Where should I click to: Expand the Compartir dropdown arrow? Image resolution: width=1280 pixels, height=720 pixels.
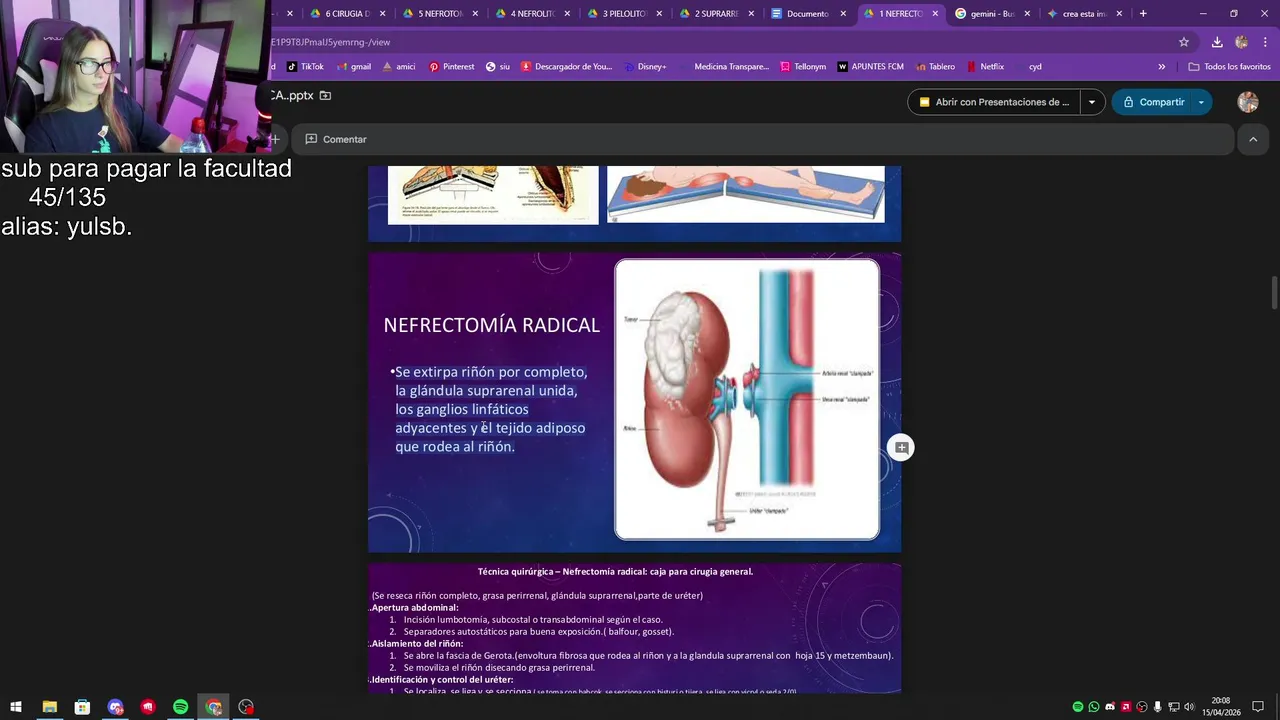[1201, 102]
